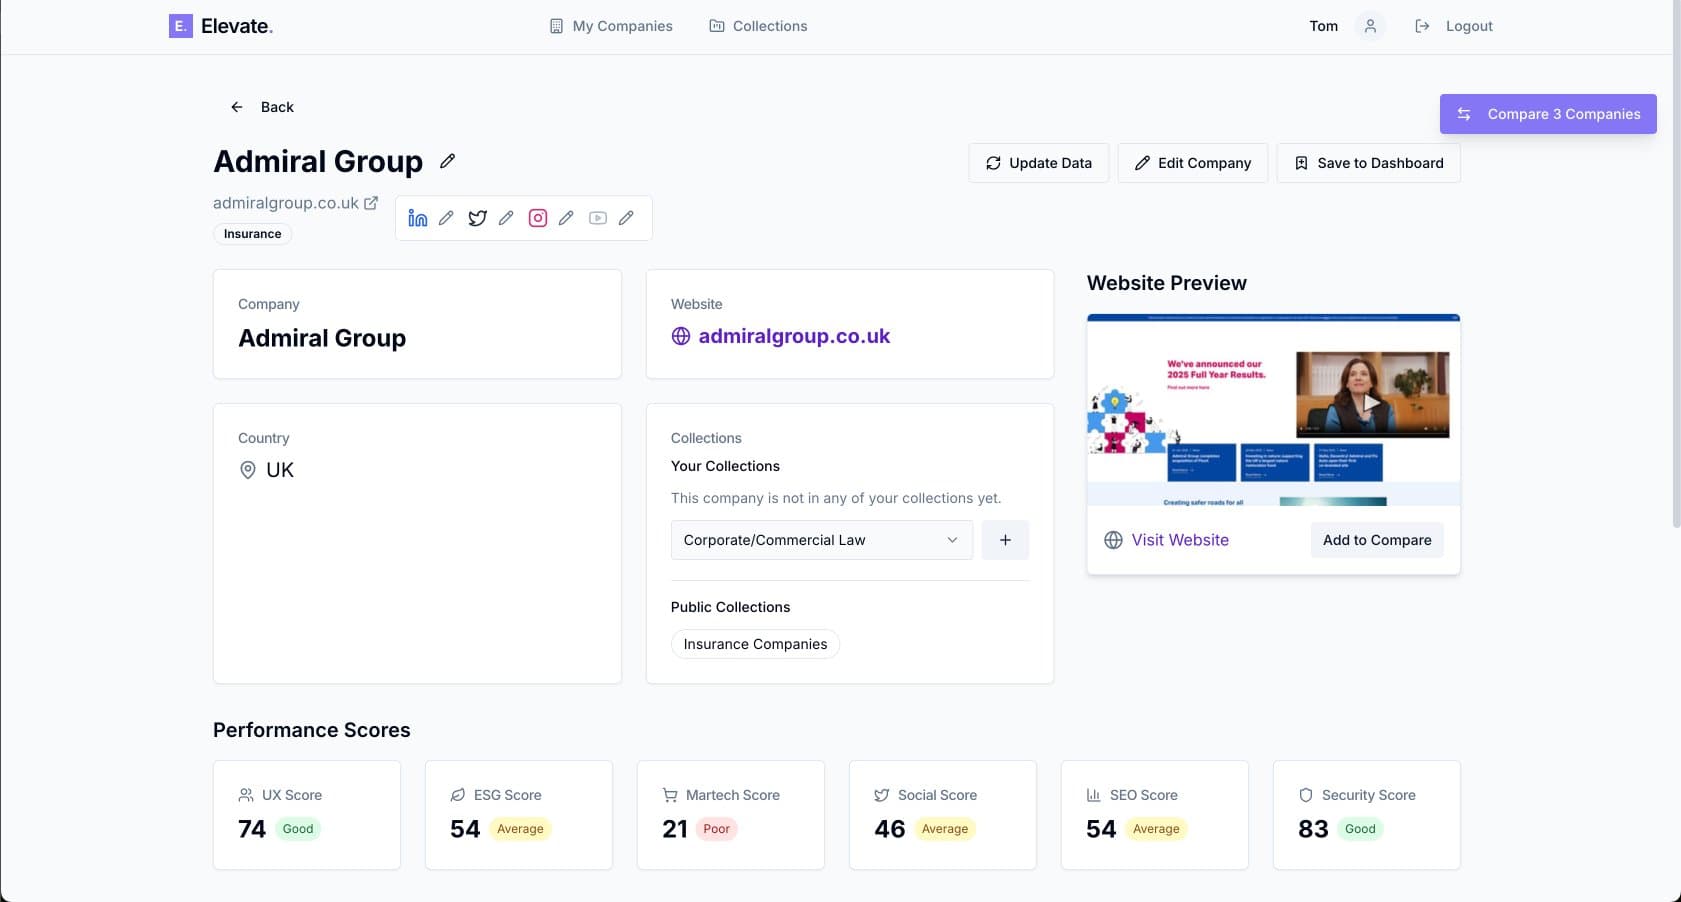Click the 'Average' badge on ESG Score
Screen dimensions: 1681x902
tap(520, 829)
